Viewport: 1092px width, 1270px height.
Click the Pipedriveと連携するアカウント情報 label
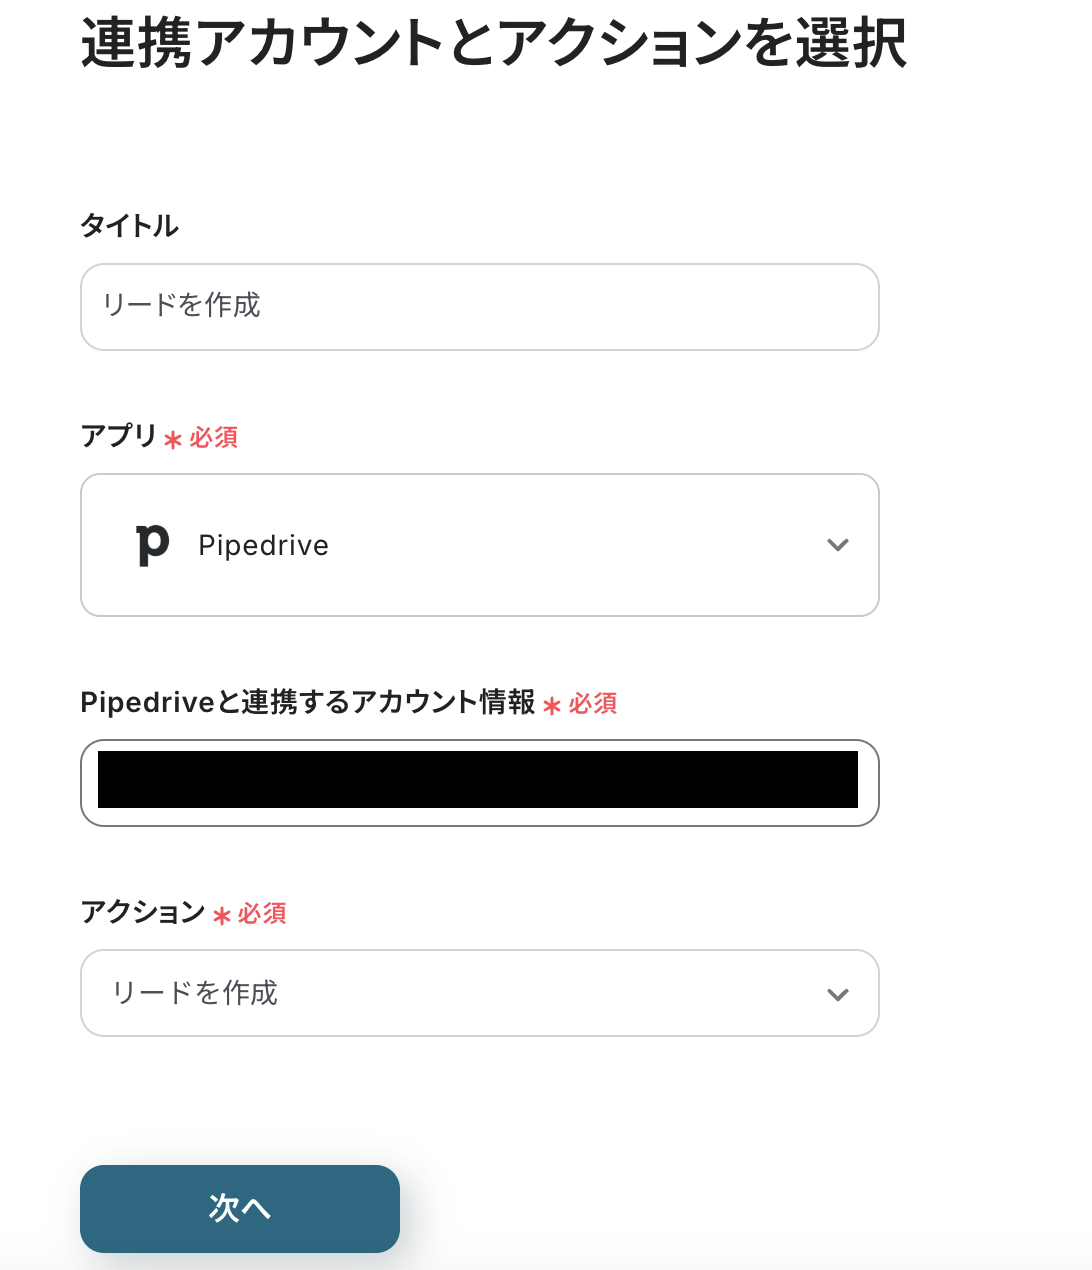(x=308, y=702)
